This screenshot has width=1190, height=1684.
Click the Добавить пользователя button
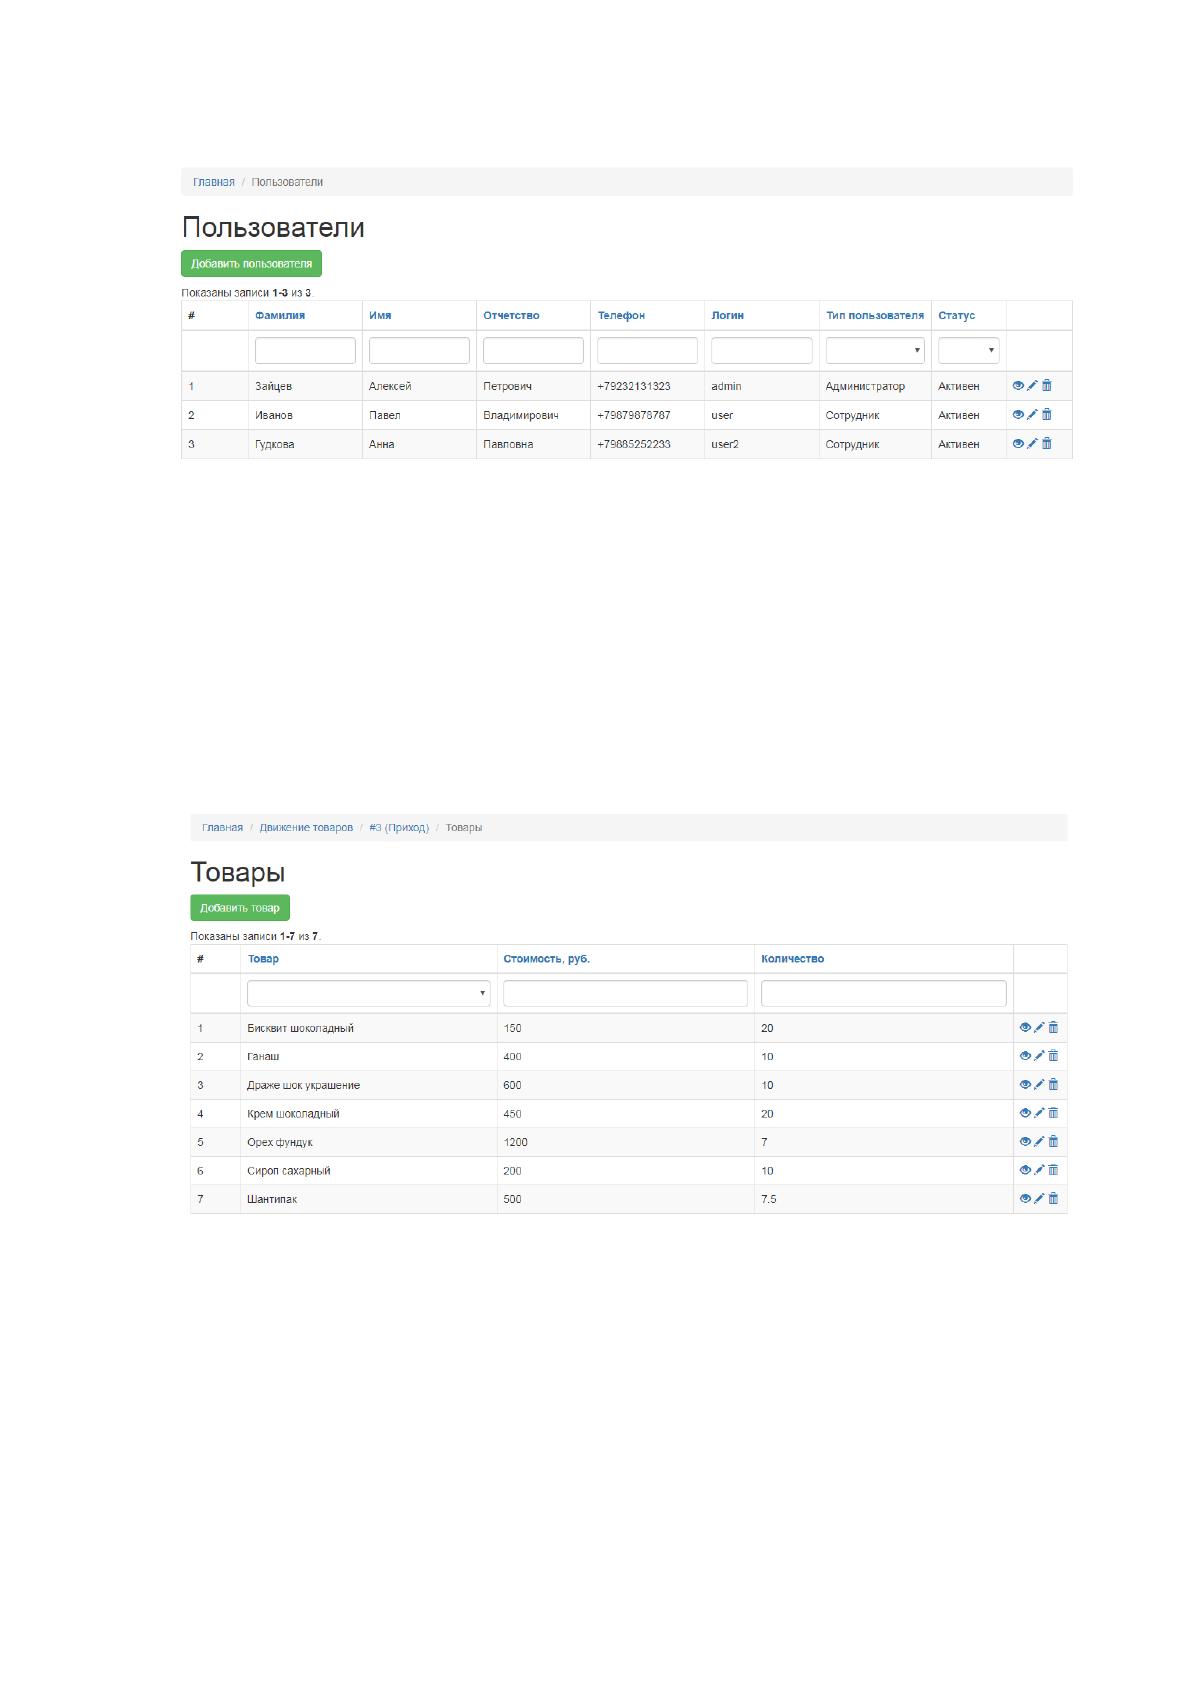(251, 264)
